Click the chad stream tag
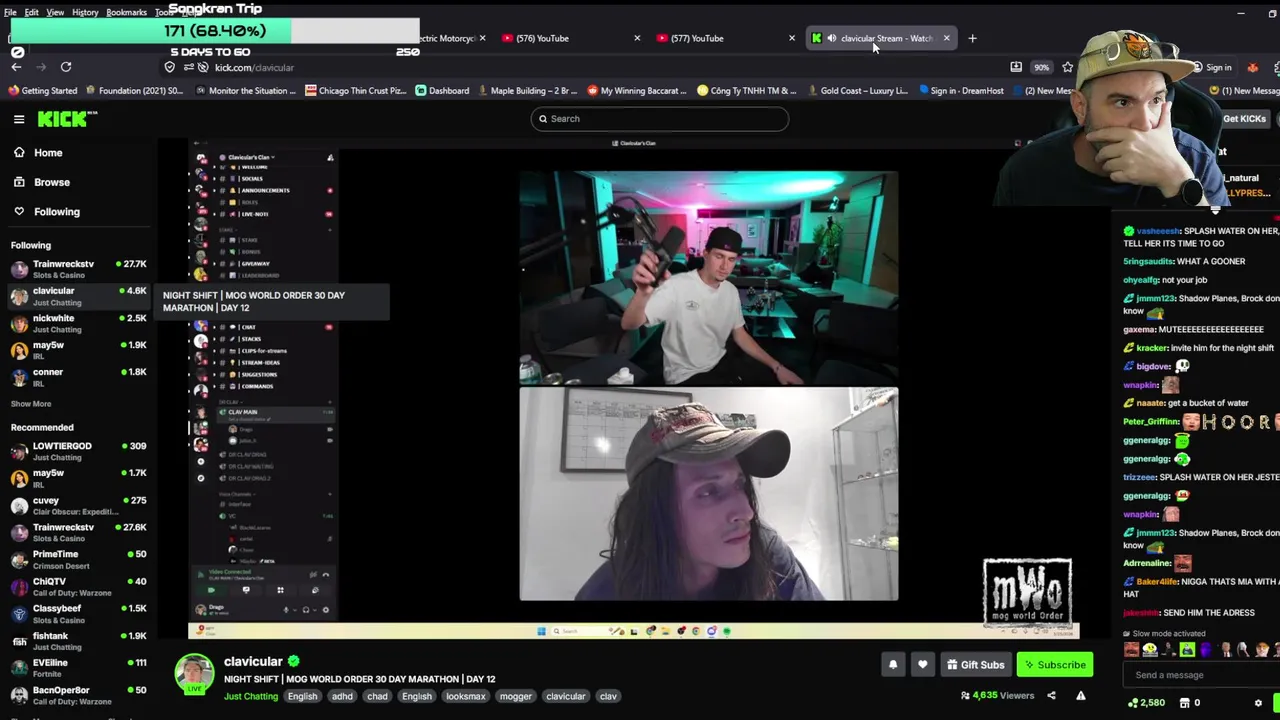Image resolution: width=1280 pixels, height=720 pixels. pyautogui.click(x=377, y=697)
